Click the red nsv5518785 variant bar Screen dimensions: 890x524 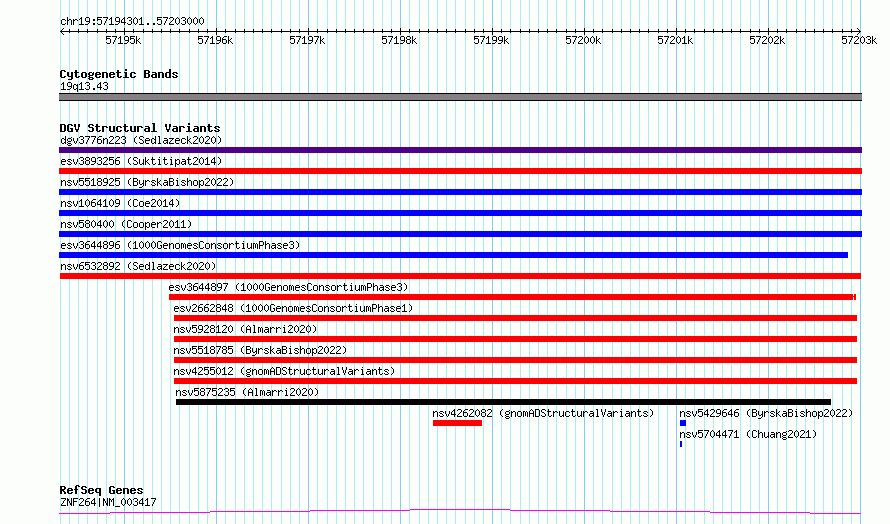[x=515, y=360]
